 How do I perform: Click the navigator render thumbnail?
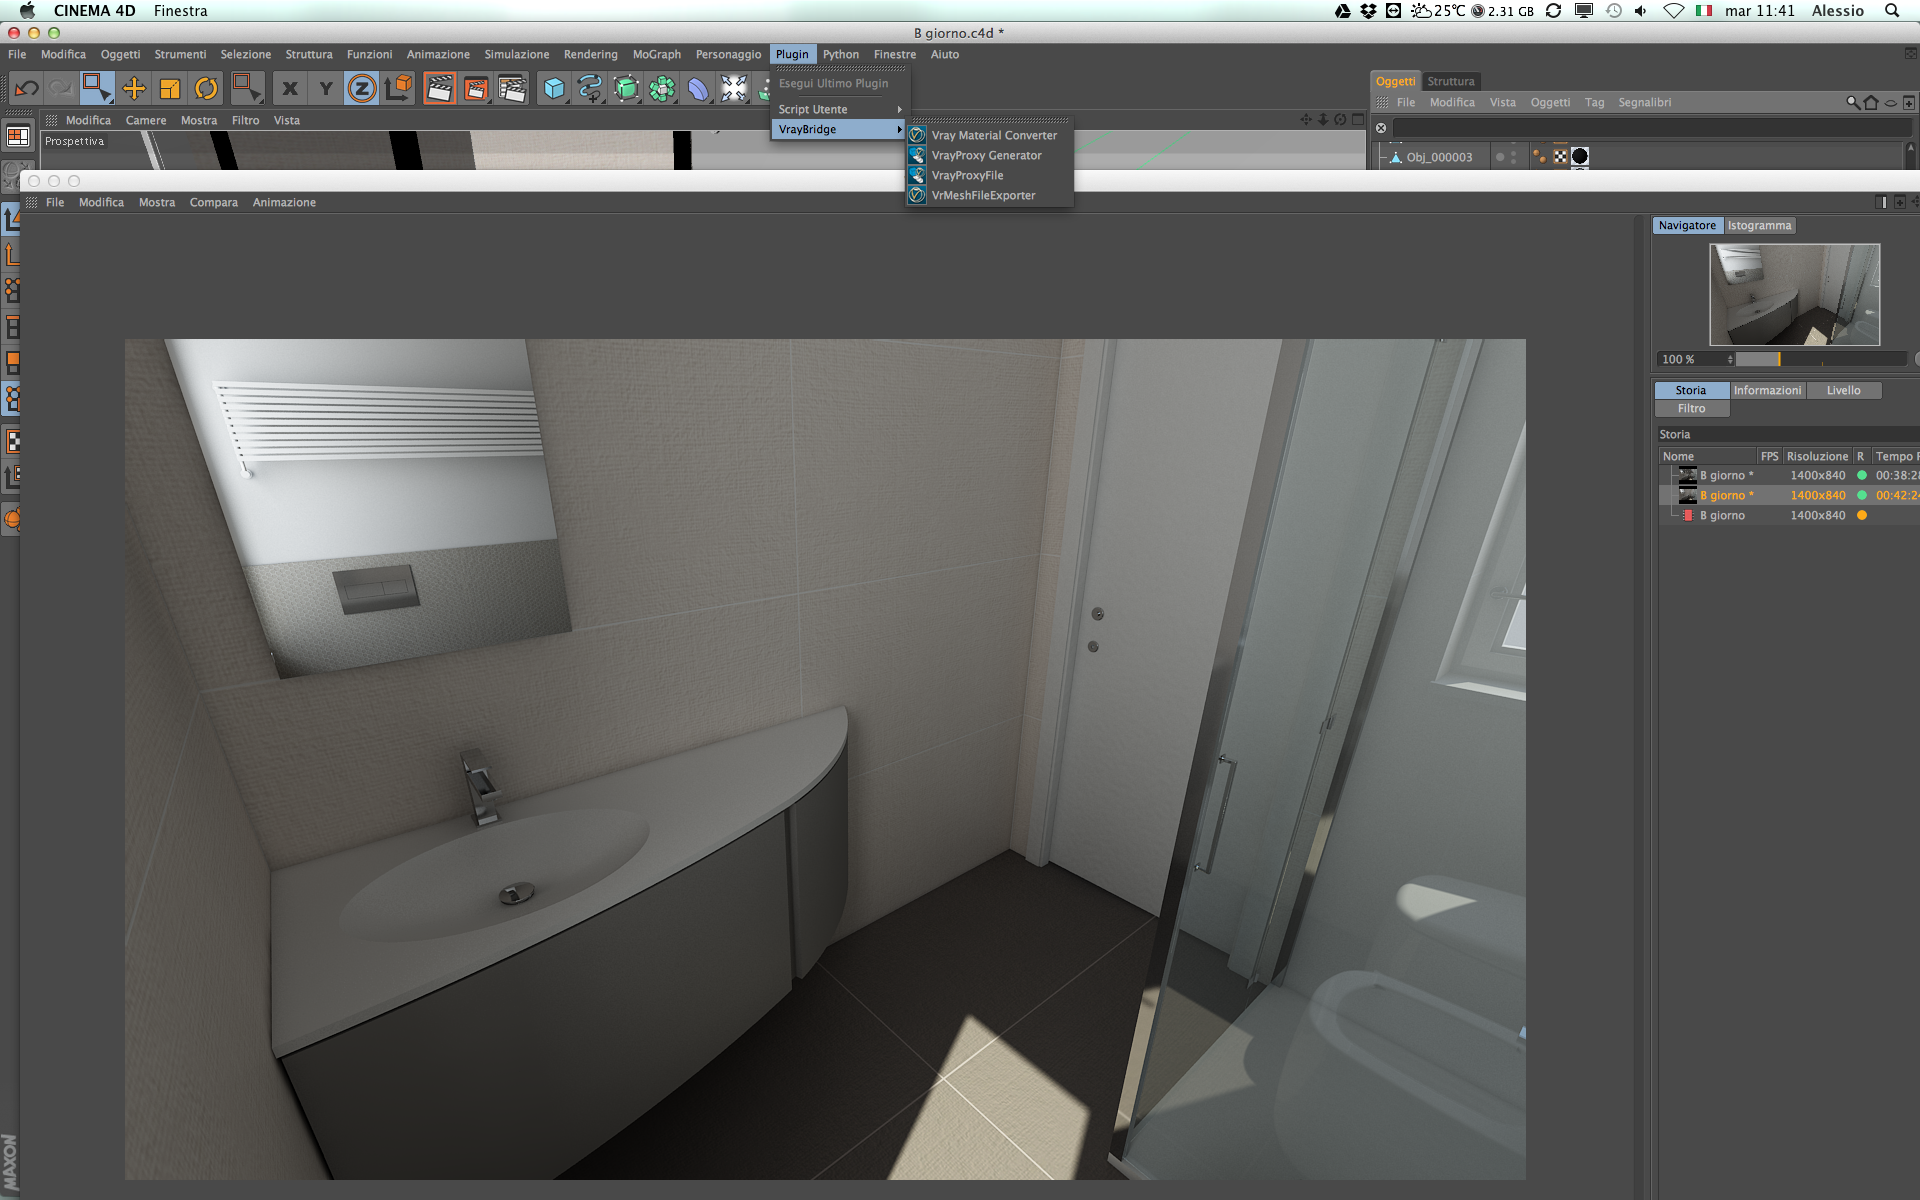(x=1794, y=294)
